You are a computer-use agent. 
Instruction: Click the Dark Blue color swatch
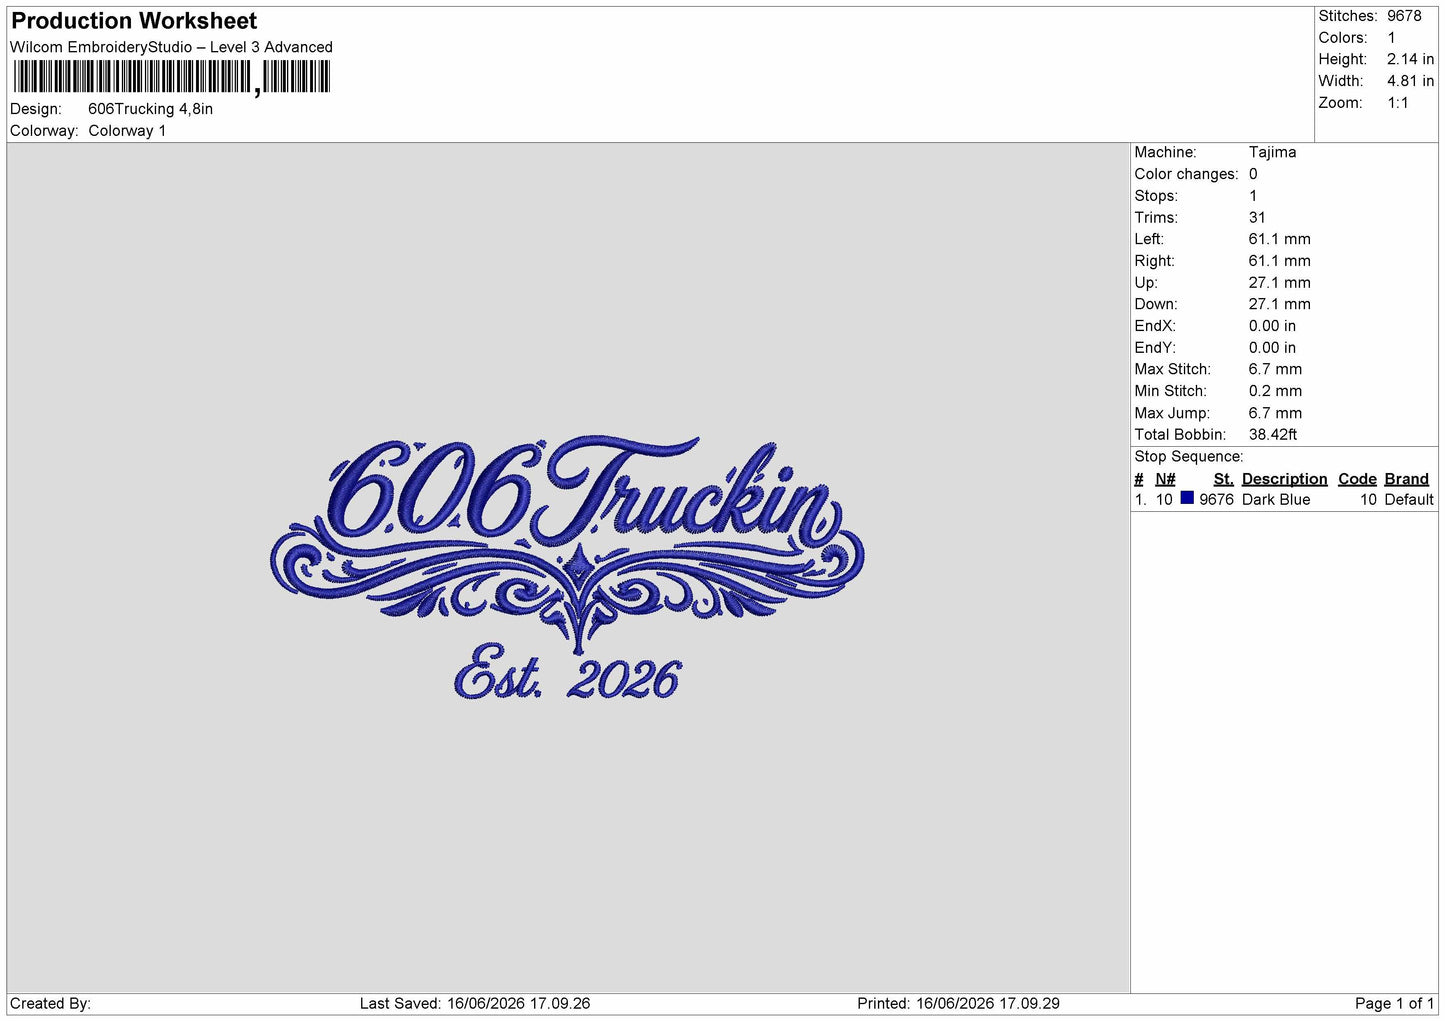click(1187, 498)
